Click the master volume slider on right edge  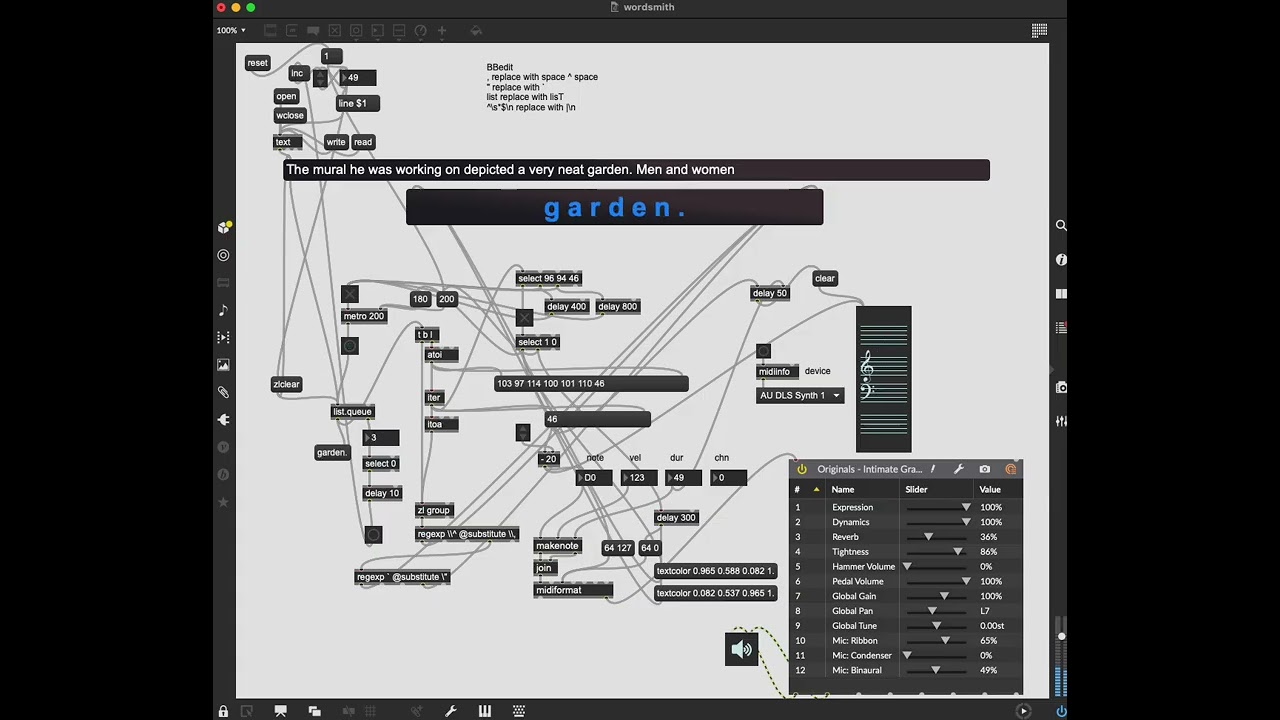[x=1061, y=636]
